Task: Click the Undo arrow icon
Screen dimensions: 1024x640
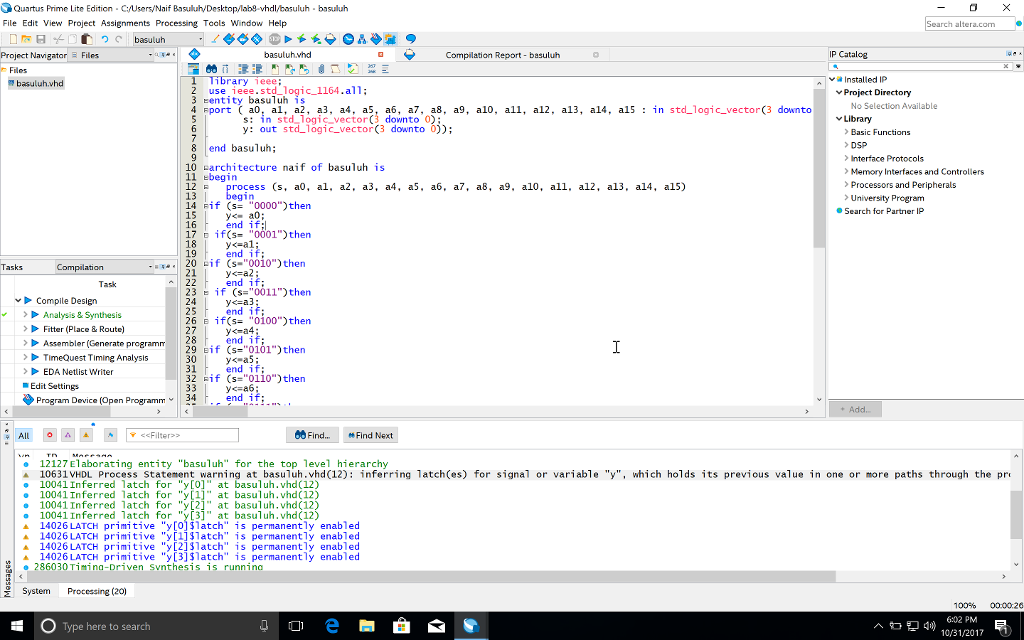Action: 105,39
